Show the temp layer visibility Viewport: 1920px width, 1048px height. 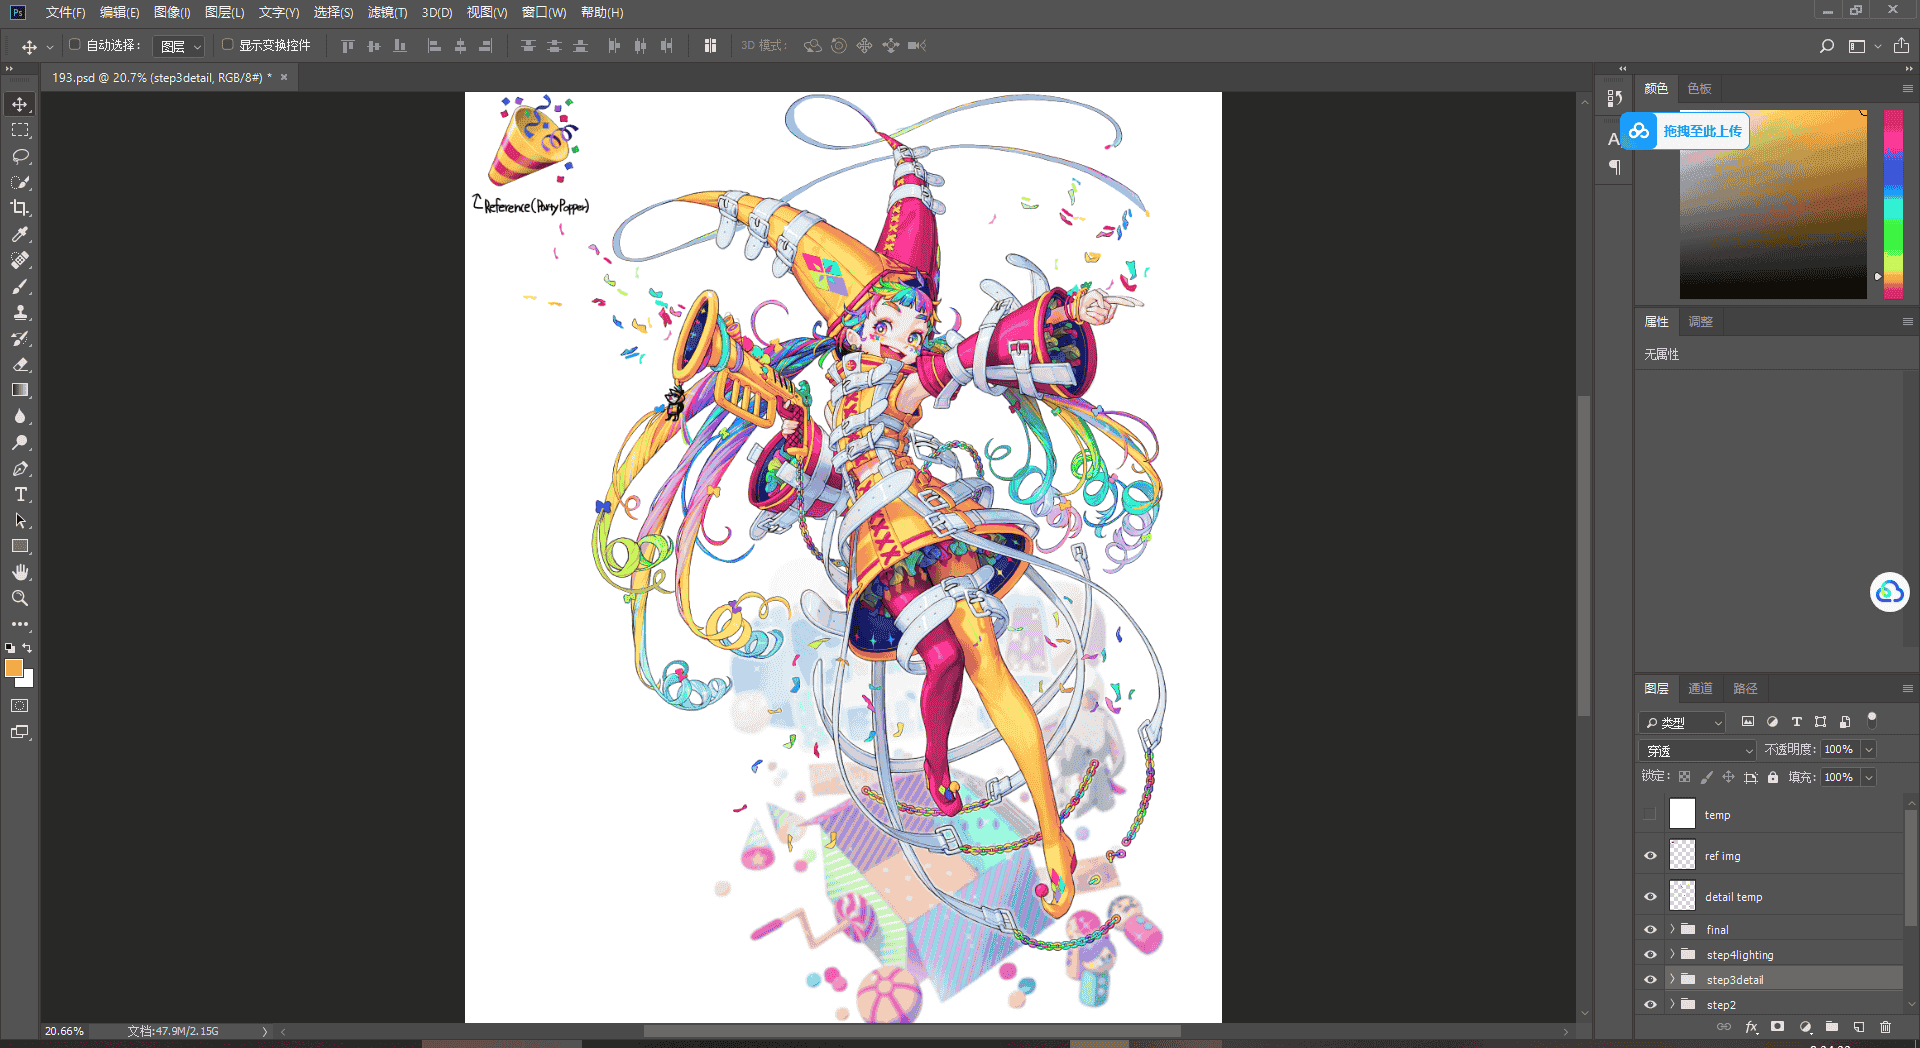point(1650,814)
